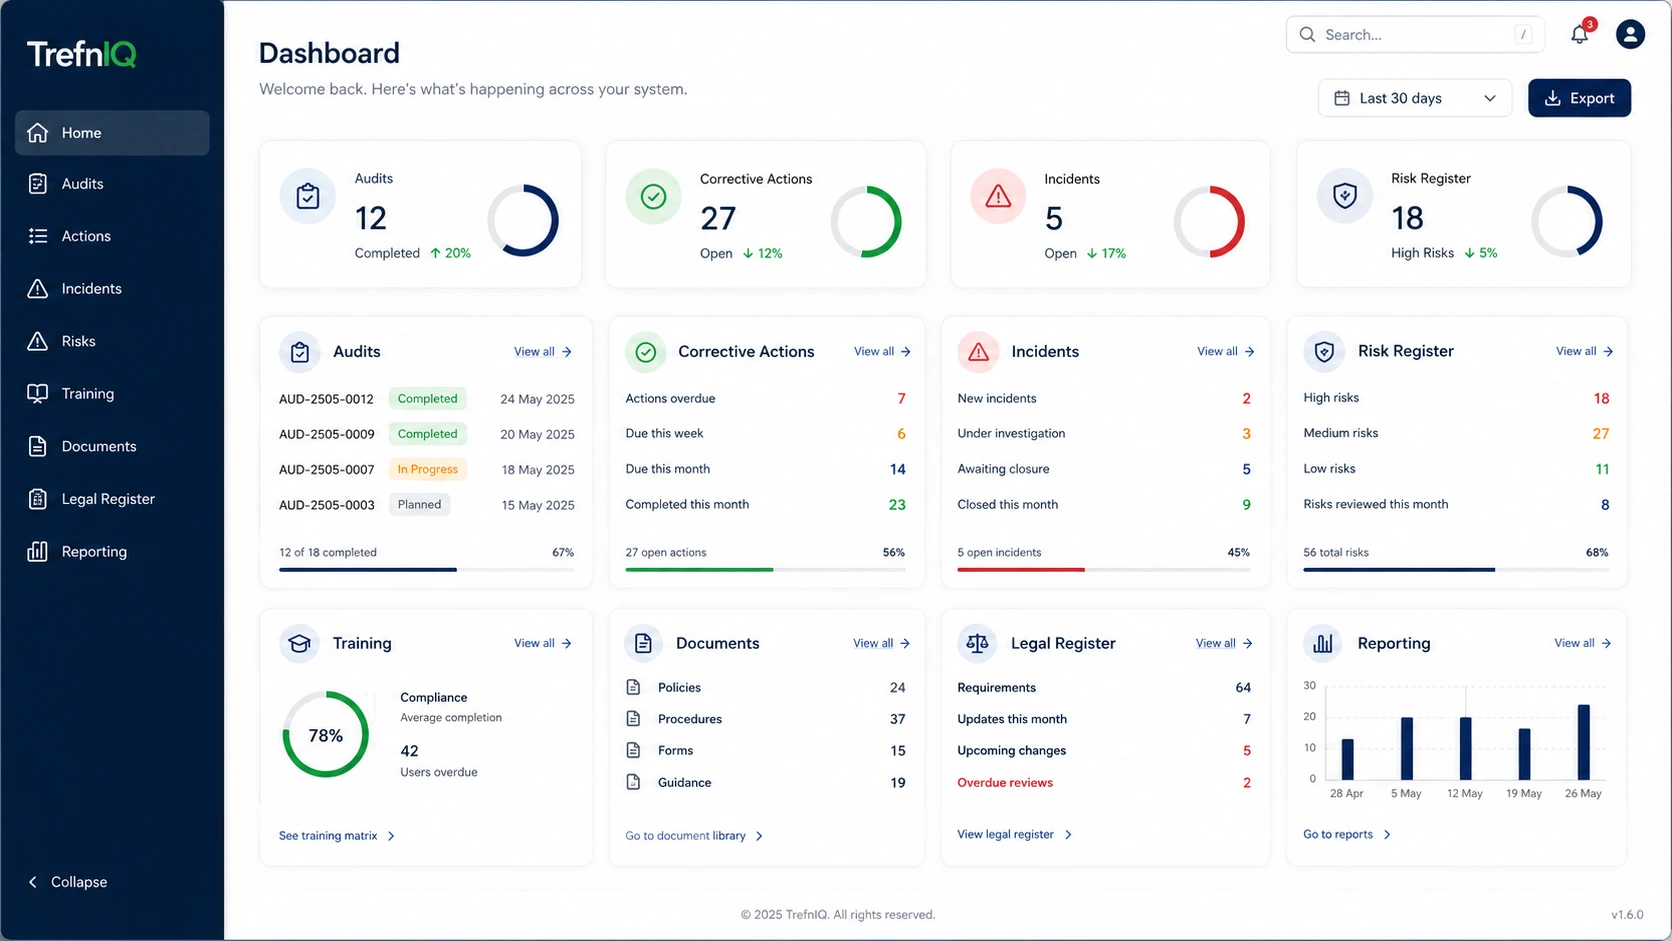Click the Reporting bar chart panel icon
1672x941 pixels.
click(x=1323, y=643)
